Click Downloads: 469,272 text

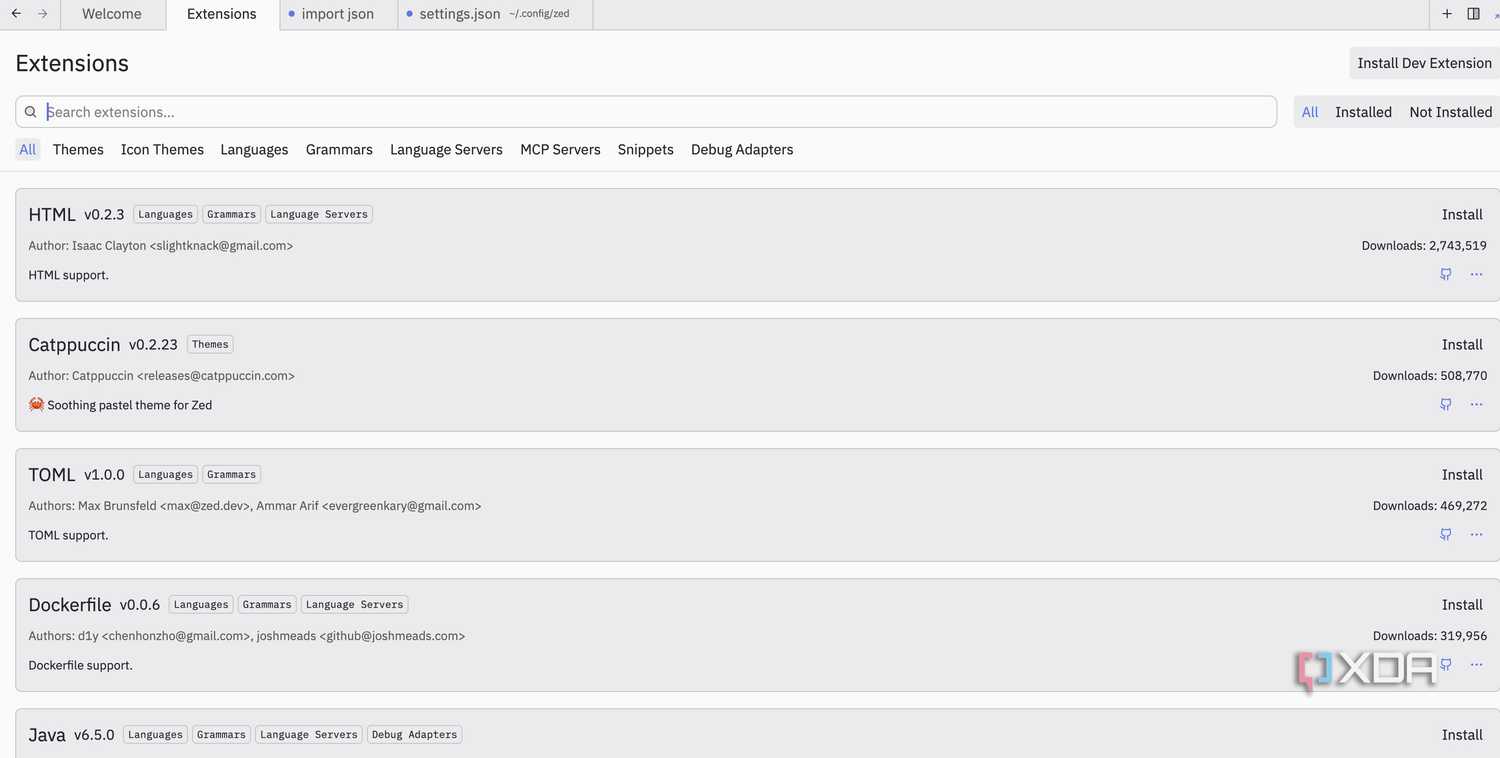pyautogui.click(x=1430, y=505)
